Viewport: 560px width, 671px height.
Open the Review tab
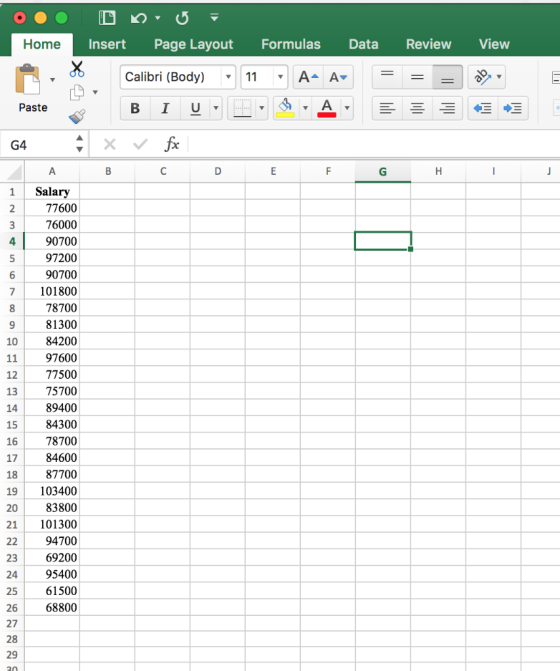[x=429, y=44]
